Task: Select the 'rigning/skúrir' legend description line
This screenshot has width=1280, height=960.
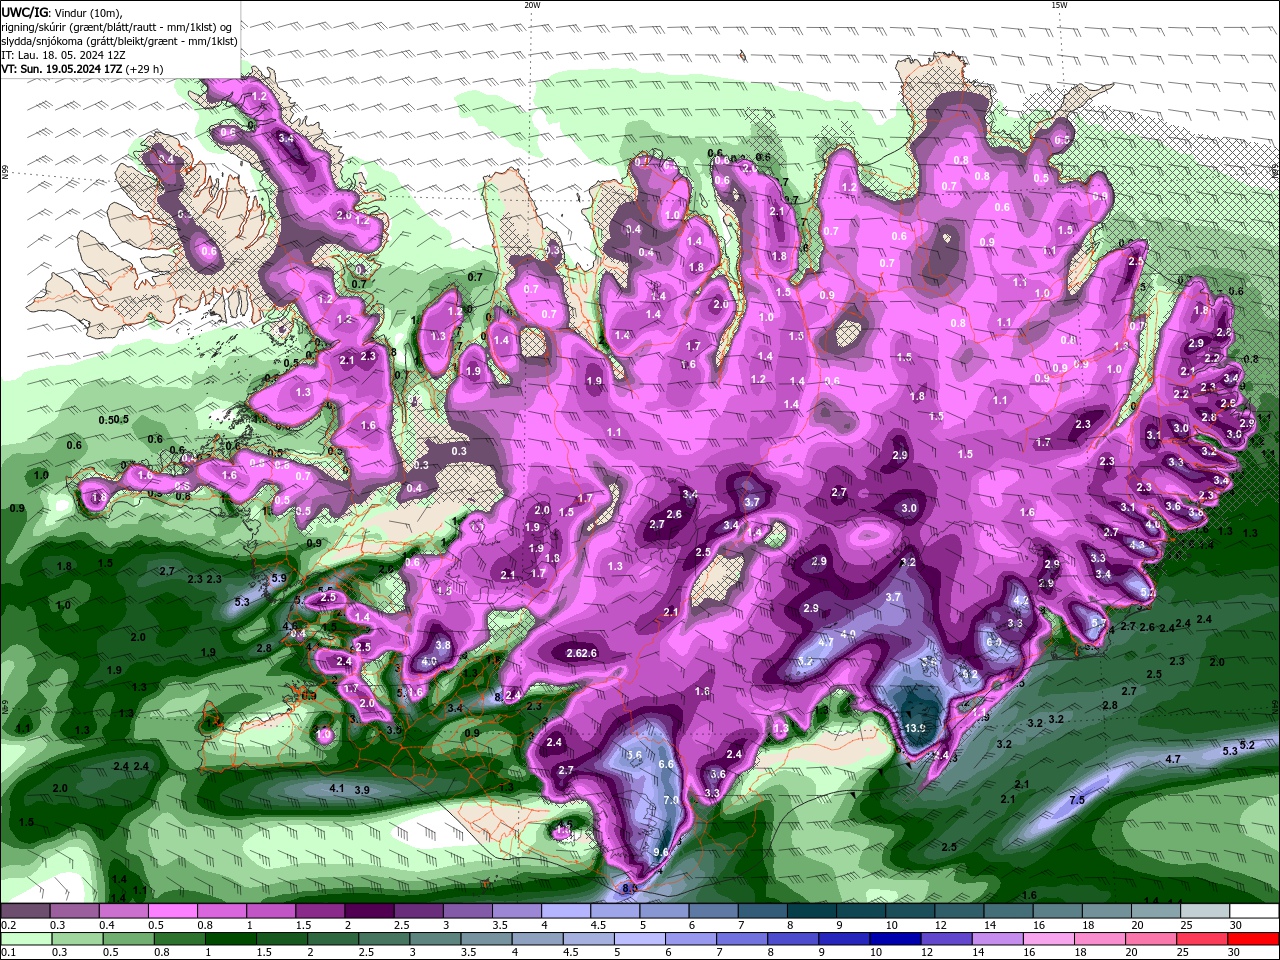Action: pos(117,27)
